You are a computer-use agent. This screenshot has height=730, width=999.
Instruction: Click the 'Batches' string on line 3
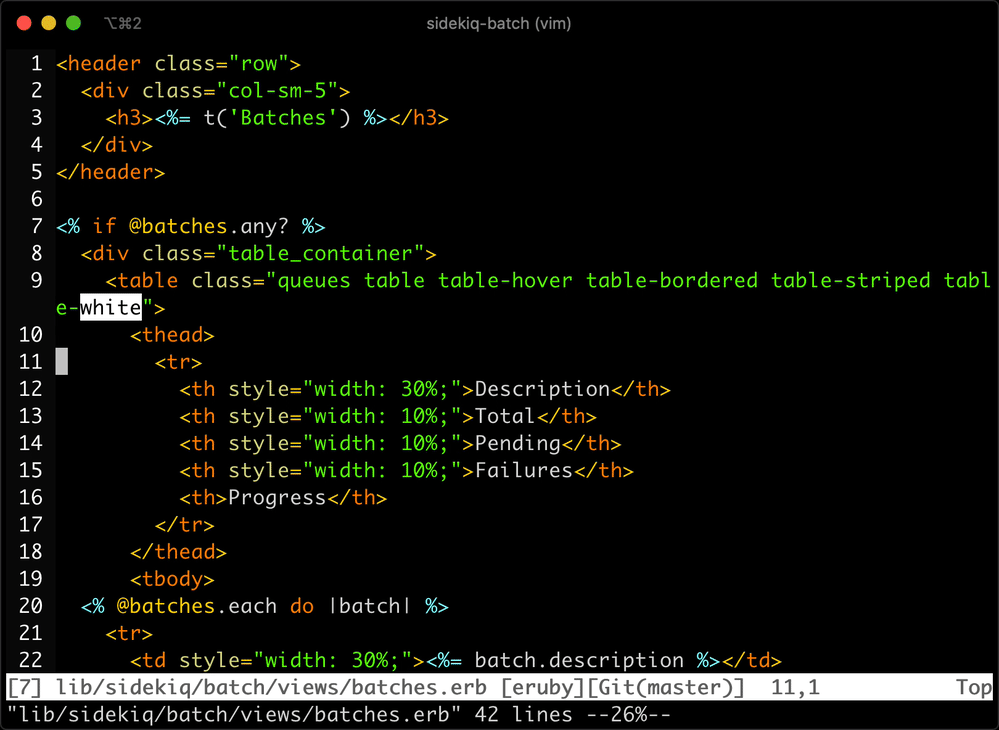[x=283, y=118]
